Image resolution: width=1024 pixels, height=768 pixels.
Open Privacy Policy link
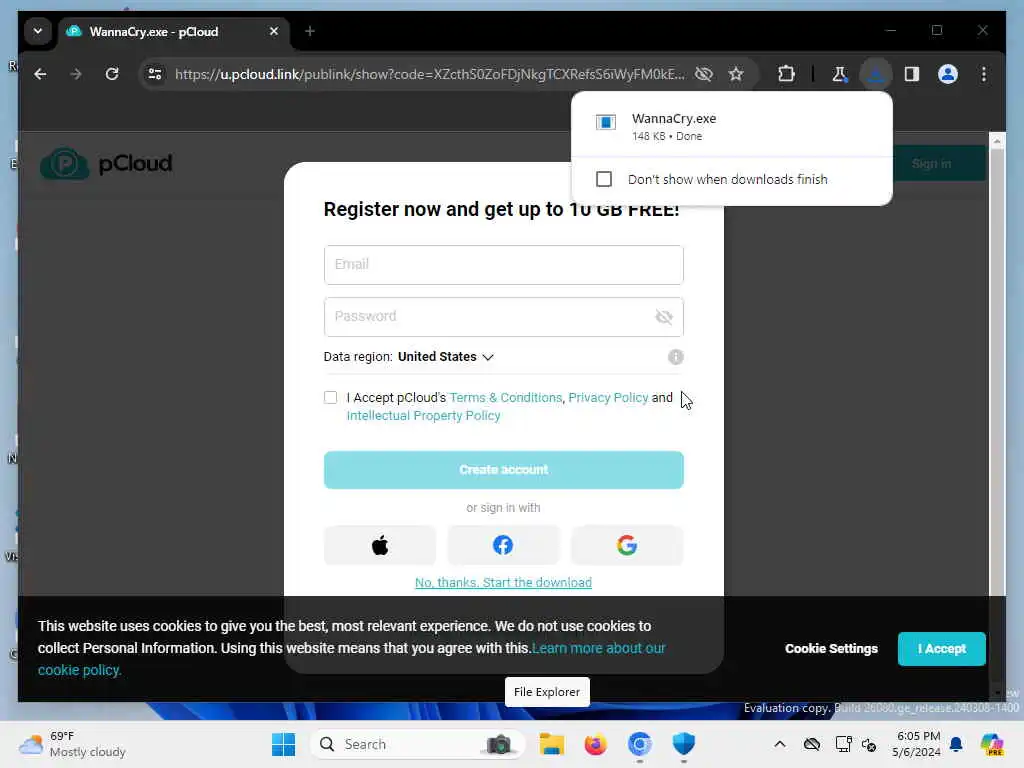point(608,397)
